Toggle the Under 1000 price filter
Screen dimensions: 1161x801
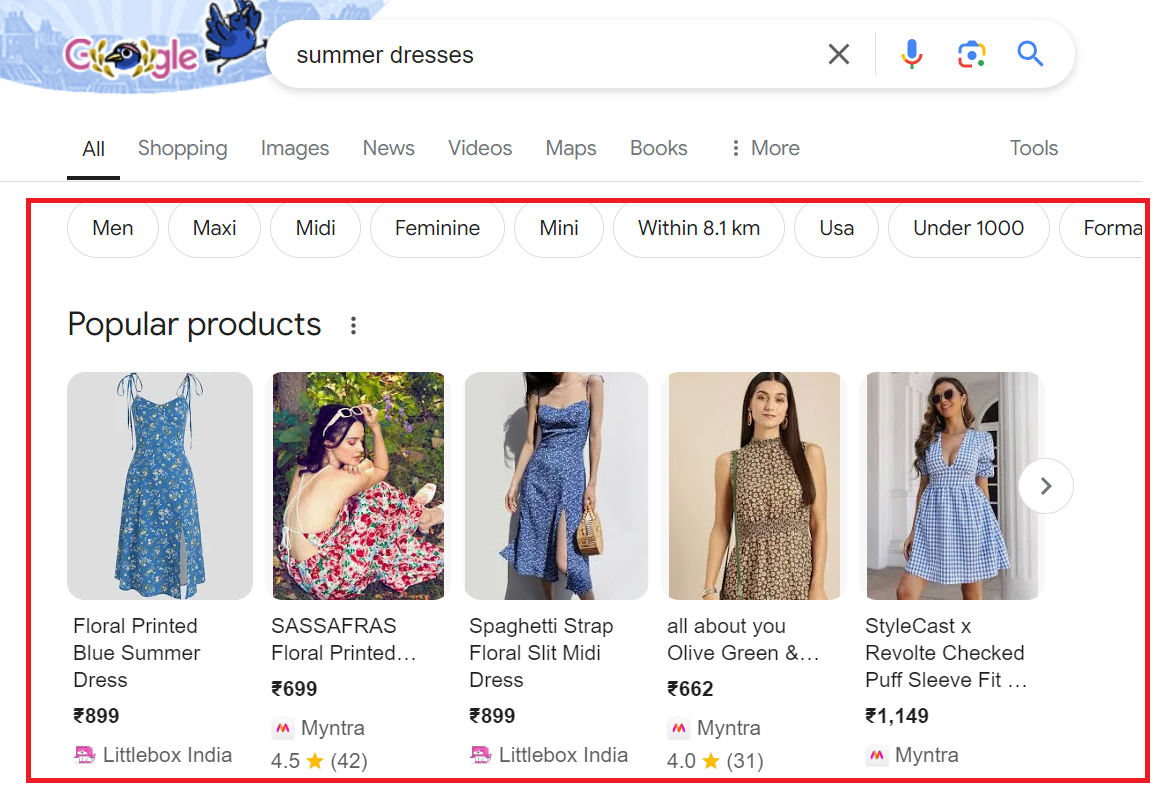(968, 228)
